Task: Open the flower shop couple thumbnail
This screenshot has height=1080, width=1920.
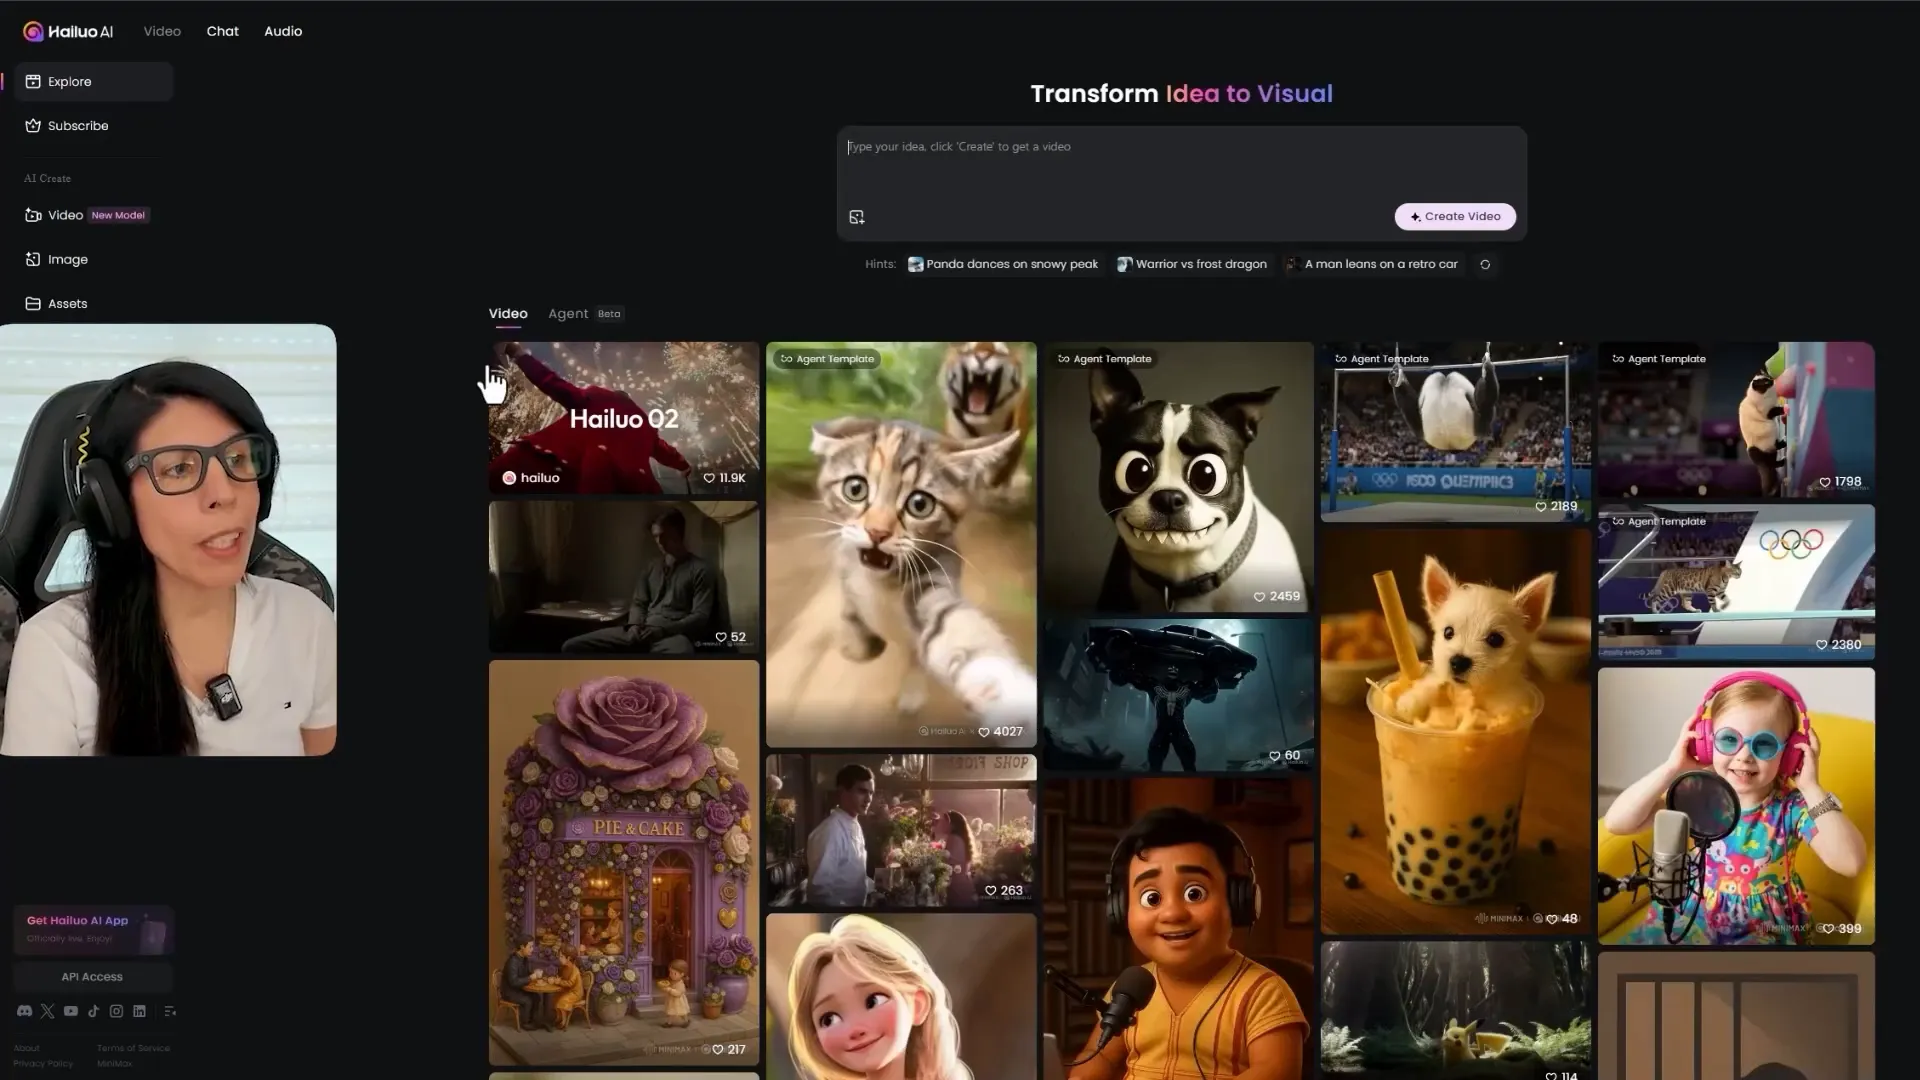Action: coord(901,830)
